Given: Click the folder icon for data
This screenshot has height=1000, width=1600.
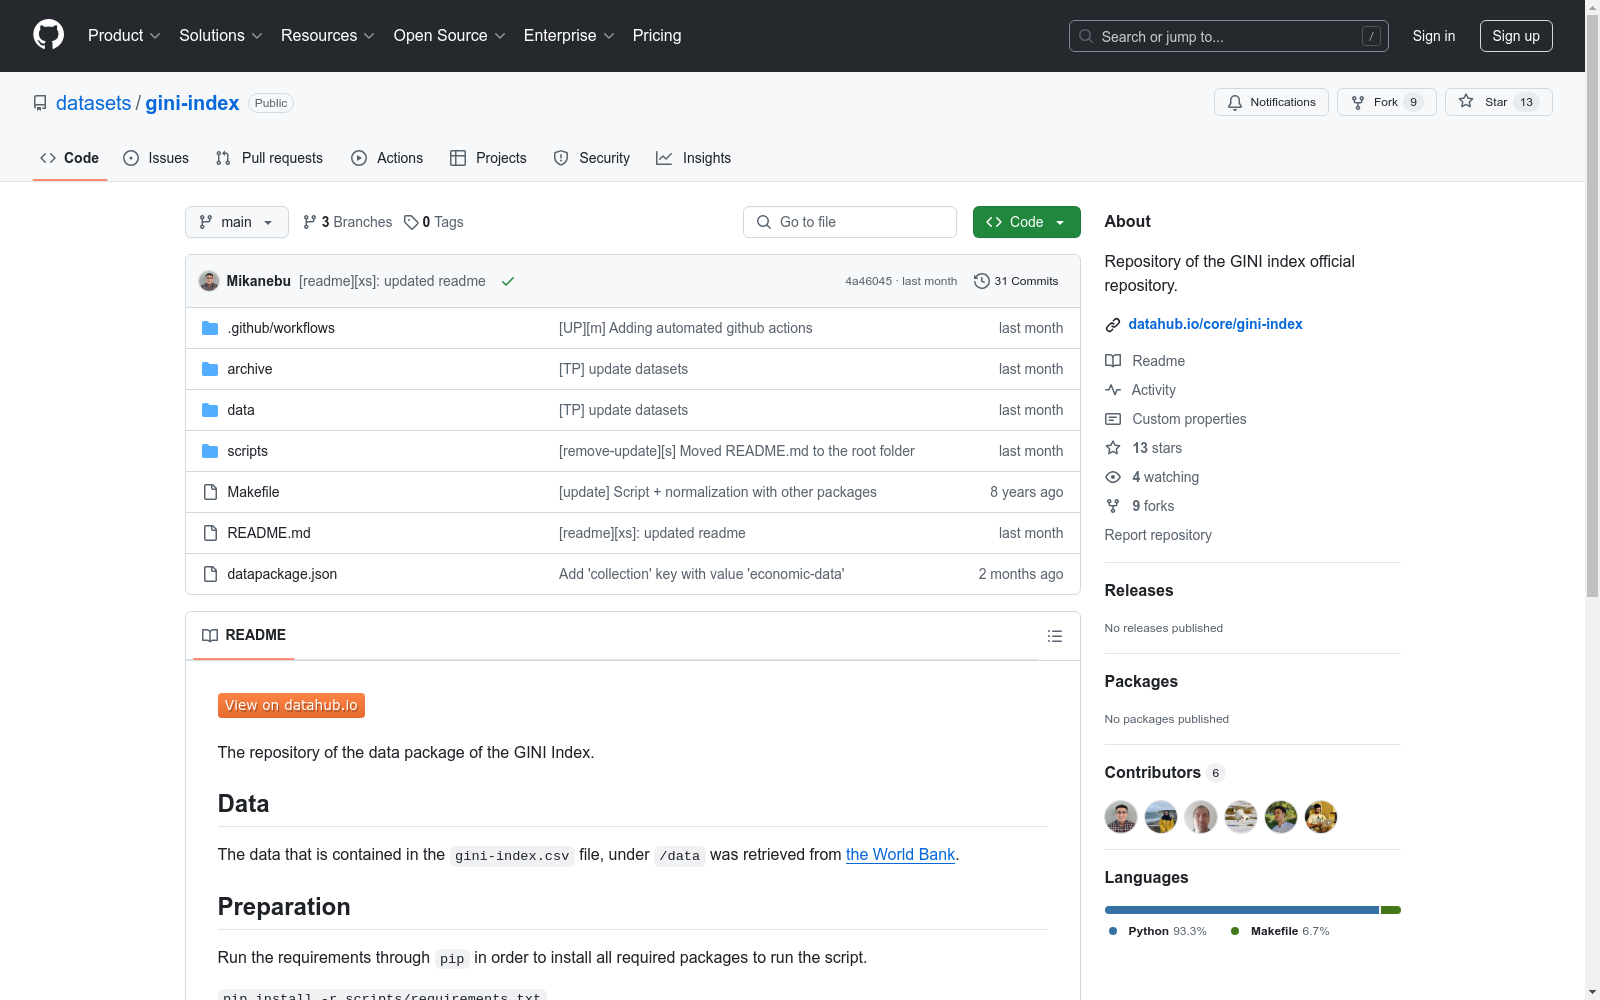Looking at the screenshot, I should (x=210, y=410).
